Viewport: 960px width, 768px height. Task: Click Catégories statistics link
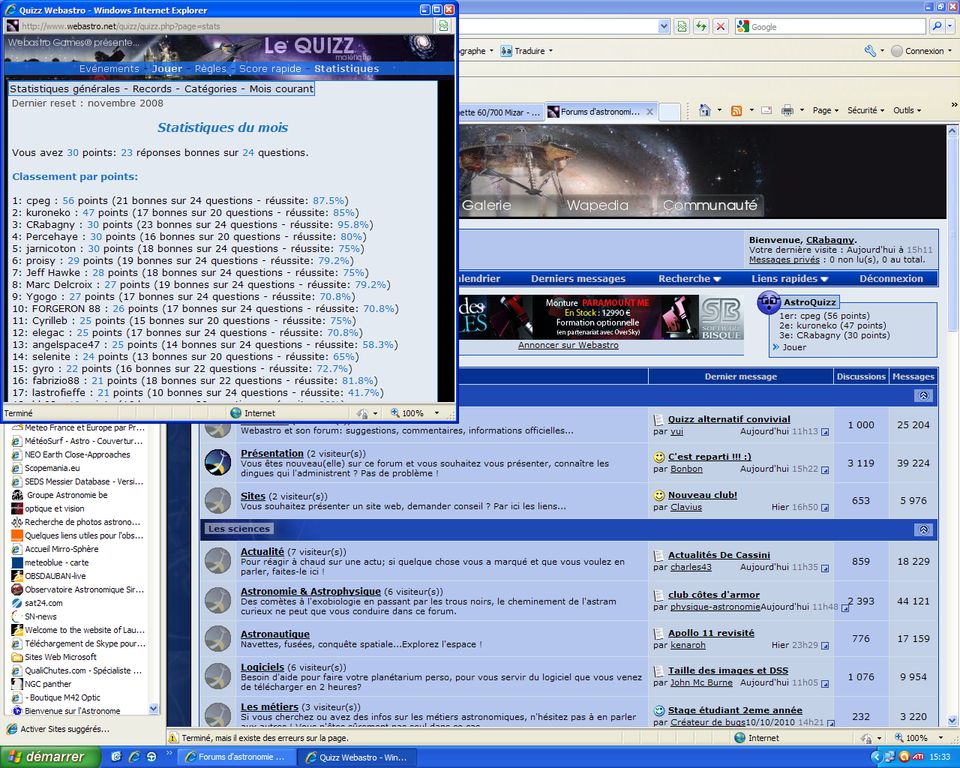210,89
